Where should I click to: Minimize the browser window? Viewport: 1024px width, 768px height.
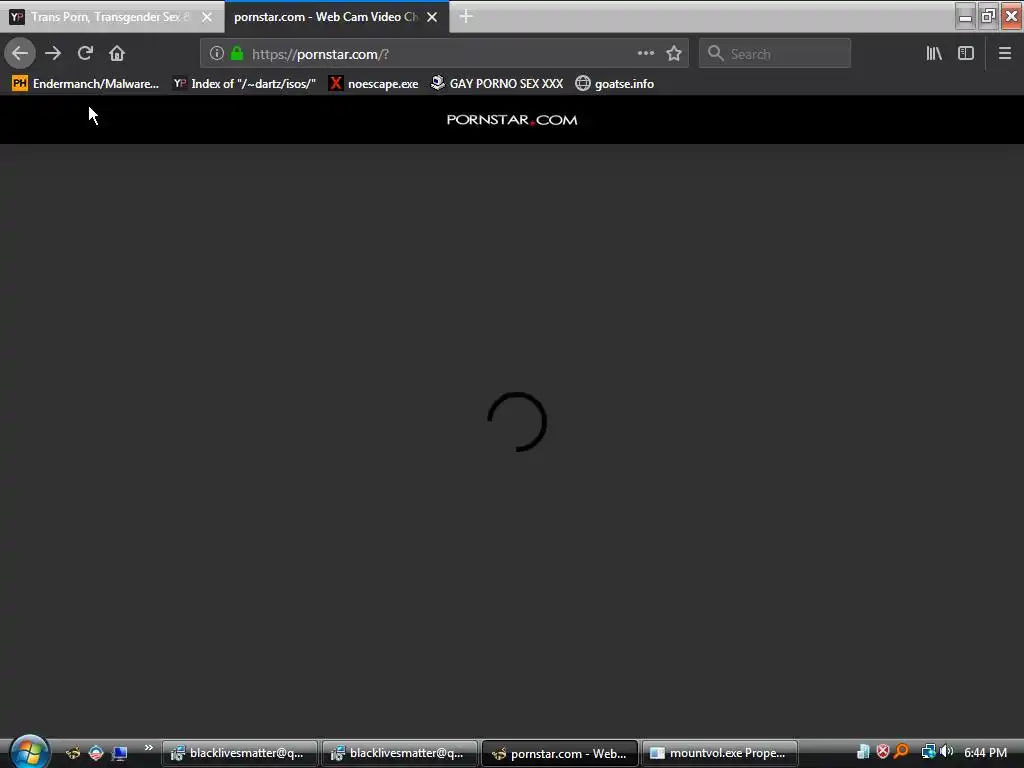965,16
